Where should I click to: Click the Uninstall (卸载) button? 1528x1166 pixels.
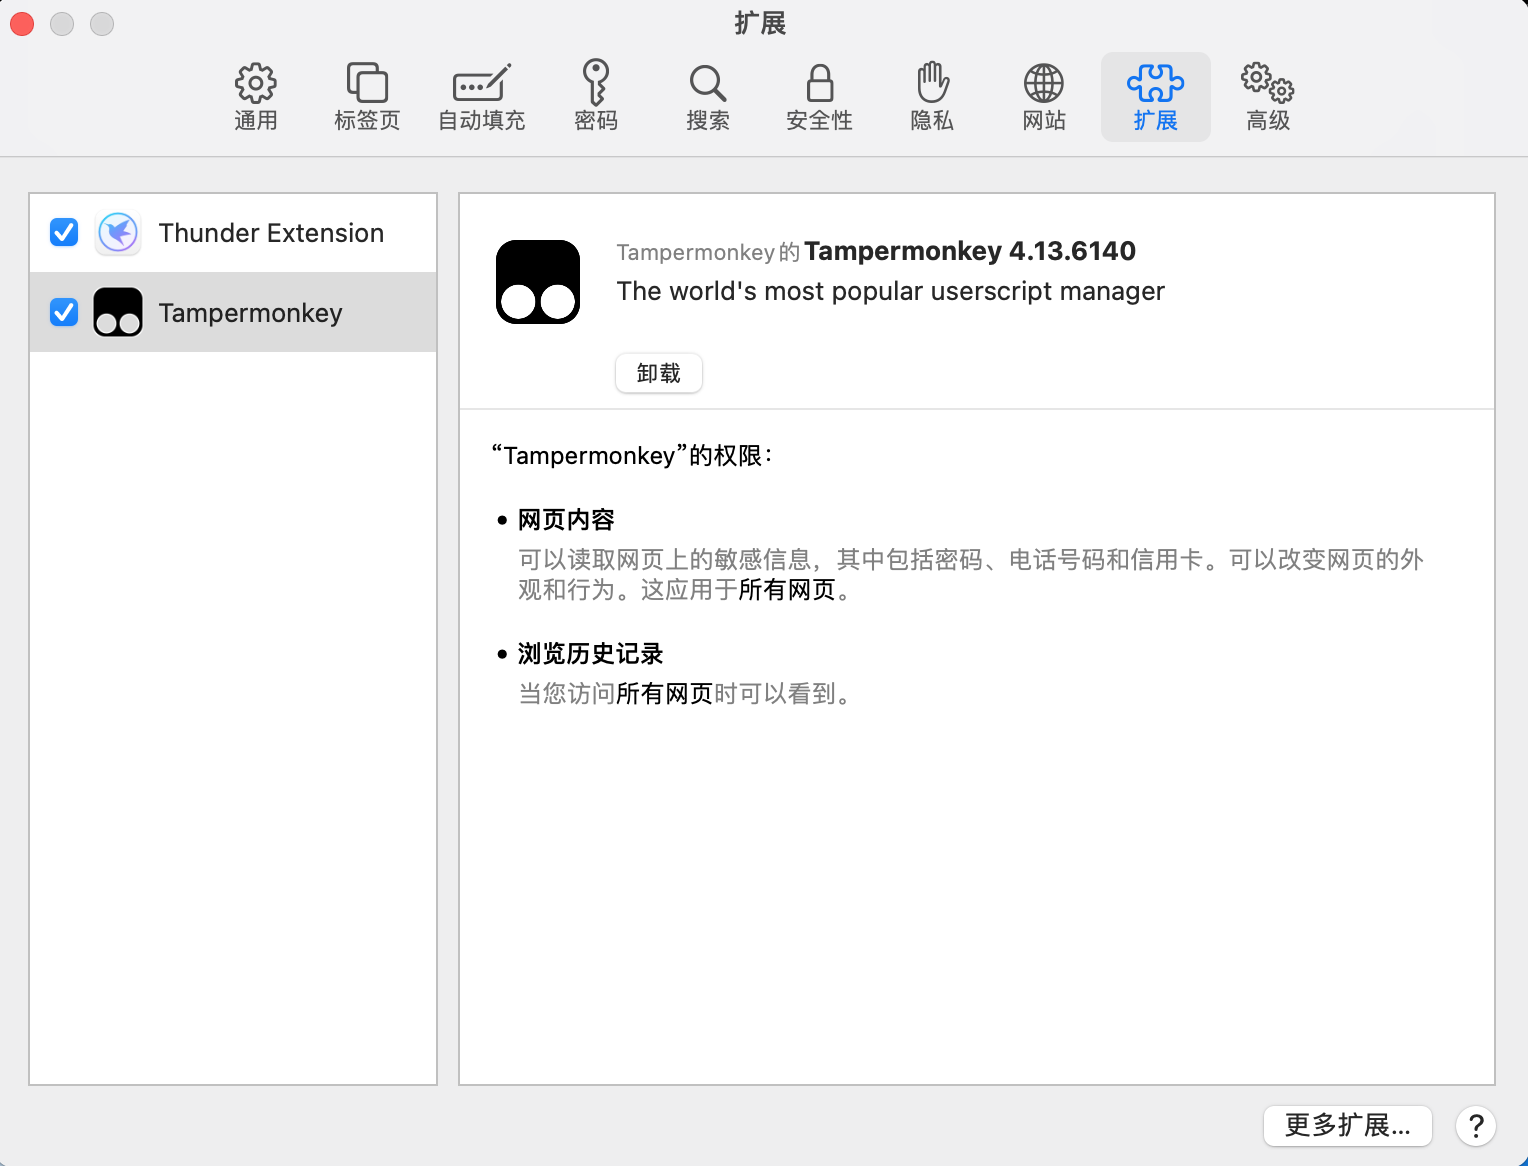658,373
